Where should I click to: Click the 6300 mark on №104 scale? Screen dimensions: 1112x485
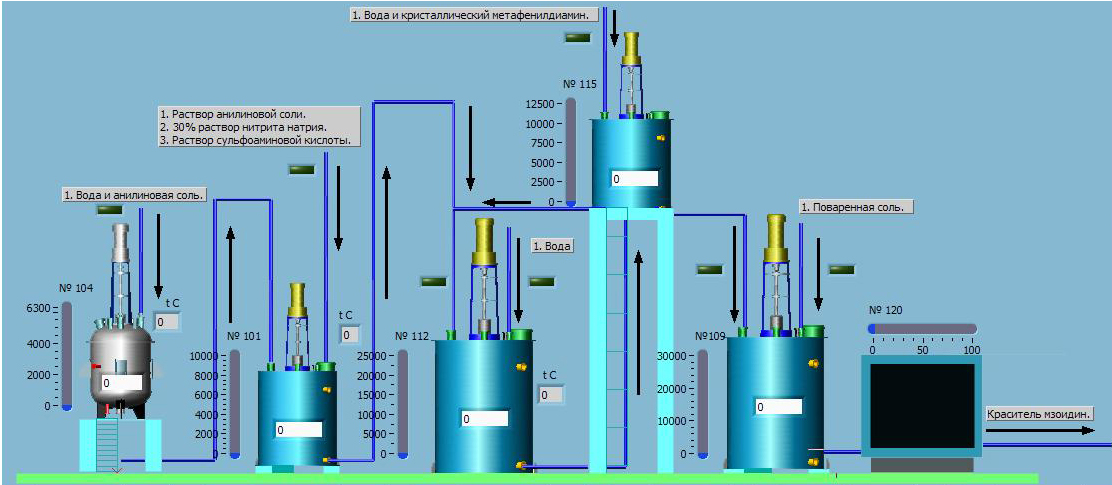click(39, 308)
